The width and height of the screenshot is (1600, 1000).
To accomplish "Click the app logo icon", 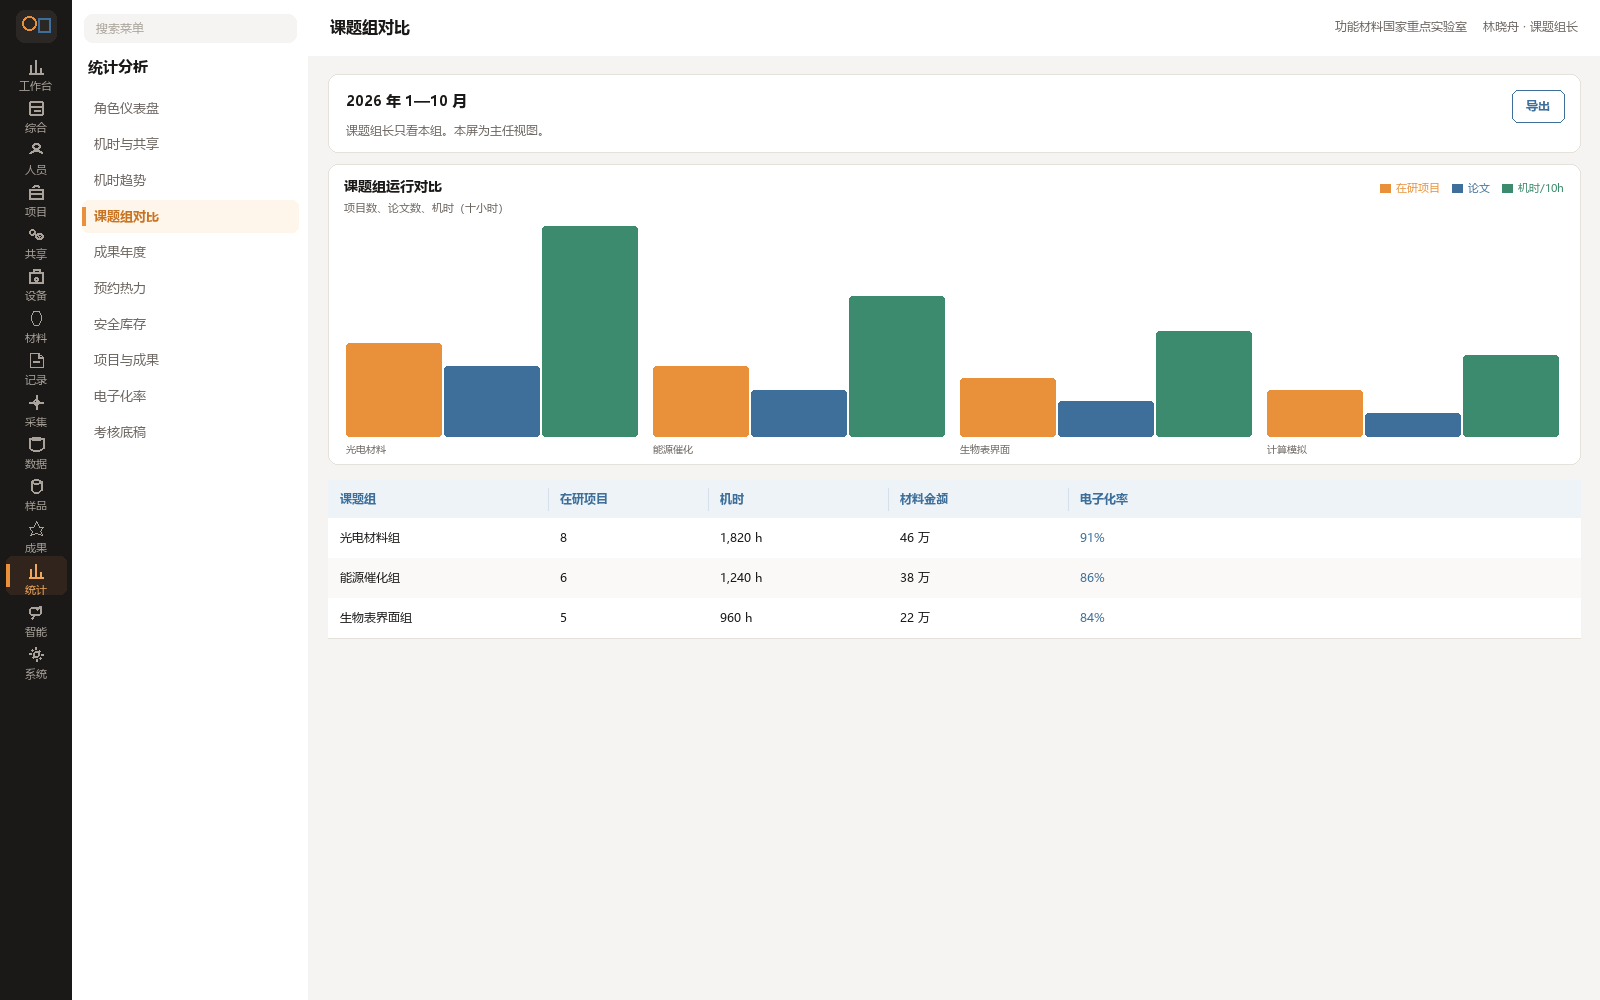I will (x=36, y=25).
